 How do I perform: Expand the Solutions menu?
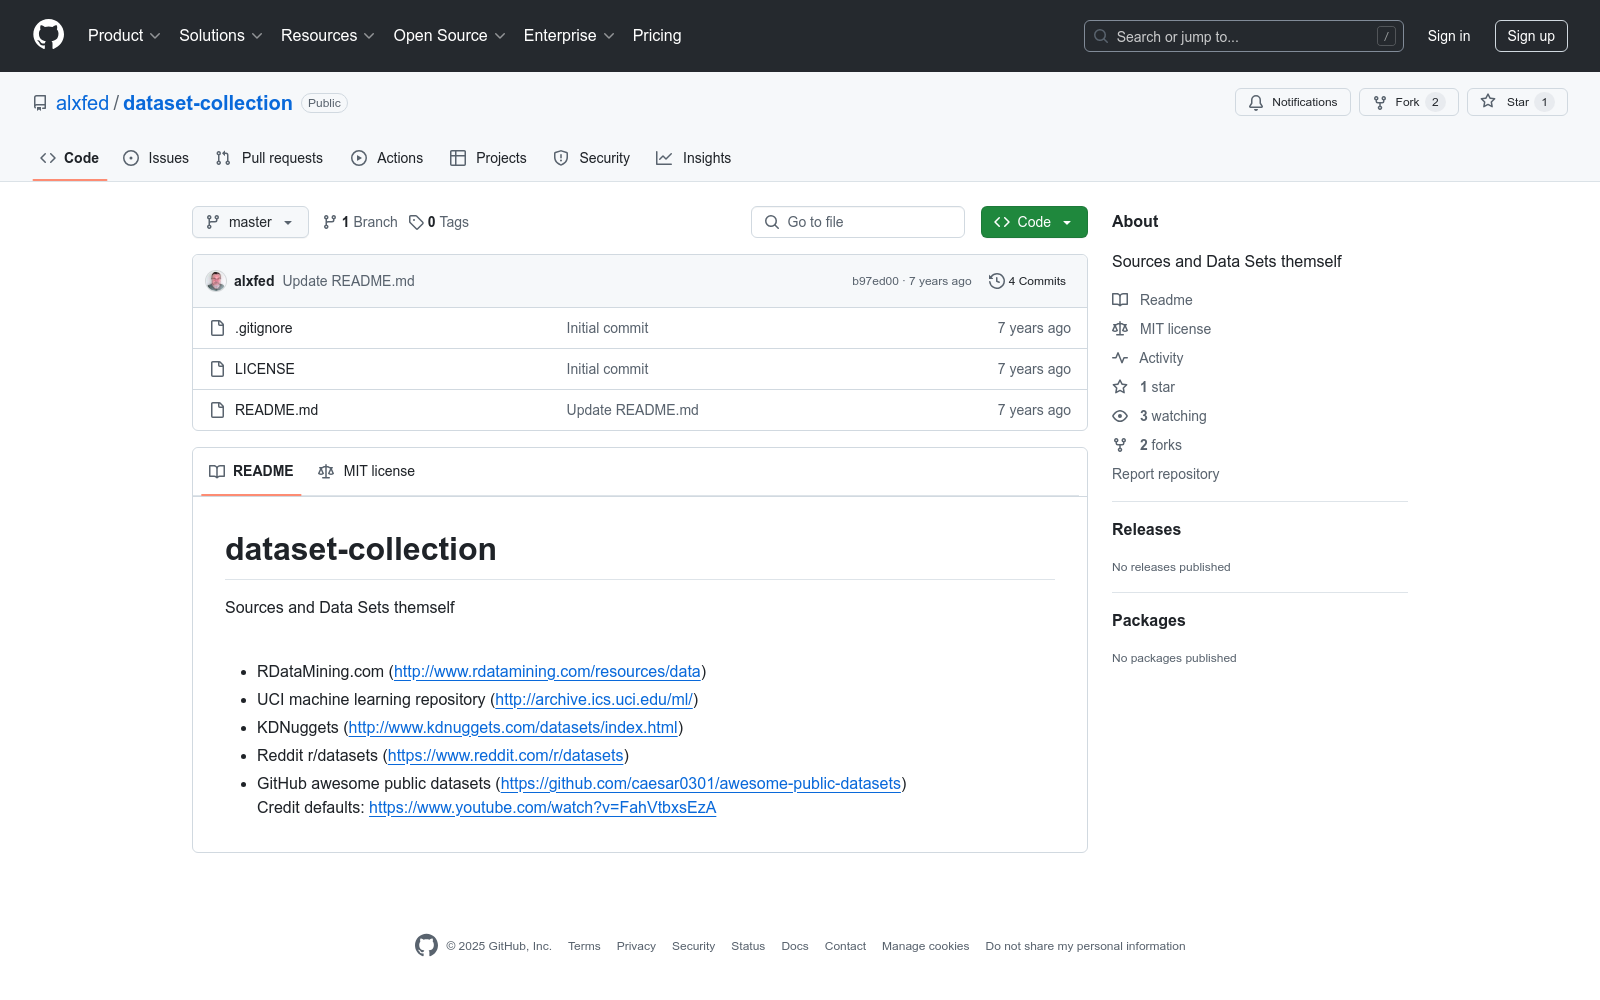221,35
